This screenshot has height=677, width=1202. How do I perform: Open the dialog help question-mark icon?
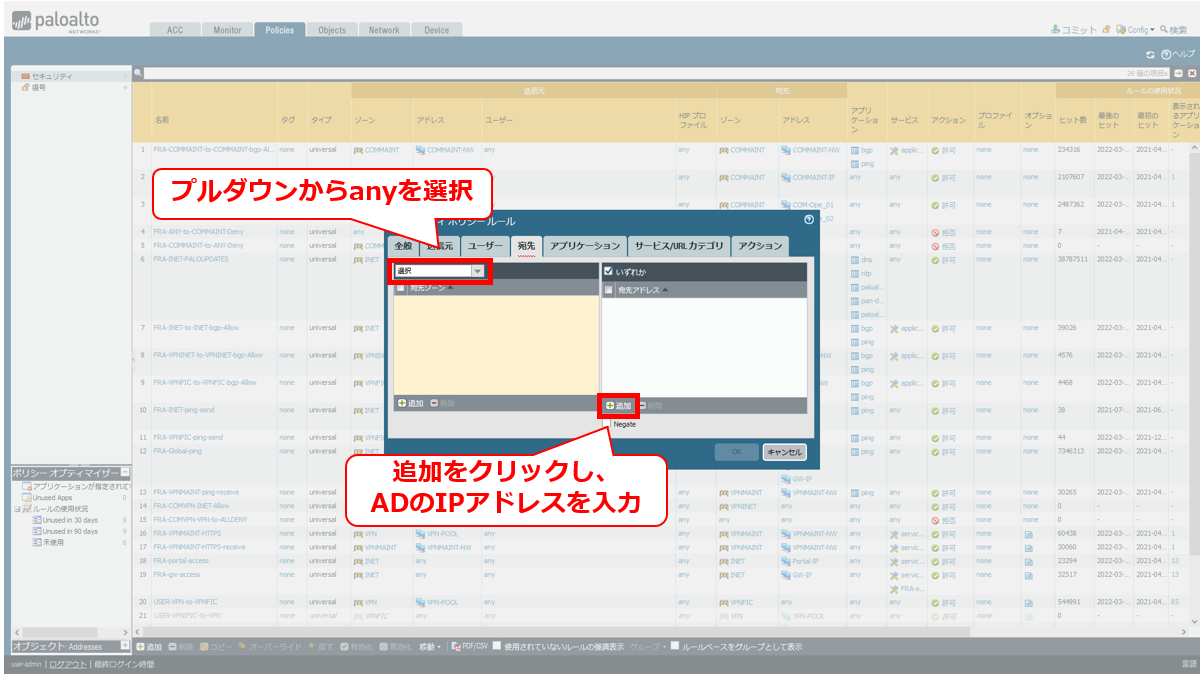coord(809,218)
